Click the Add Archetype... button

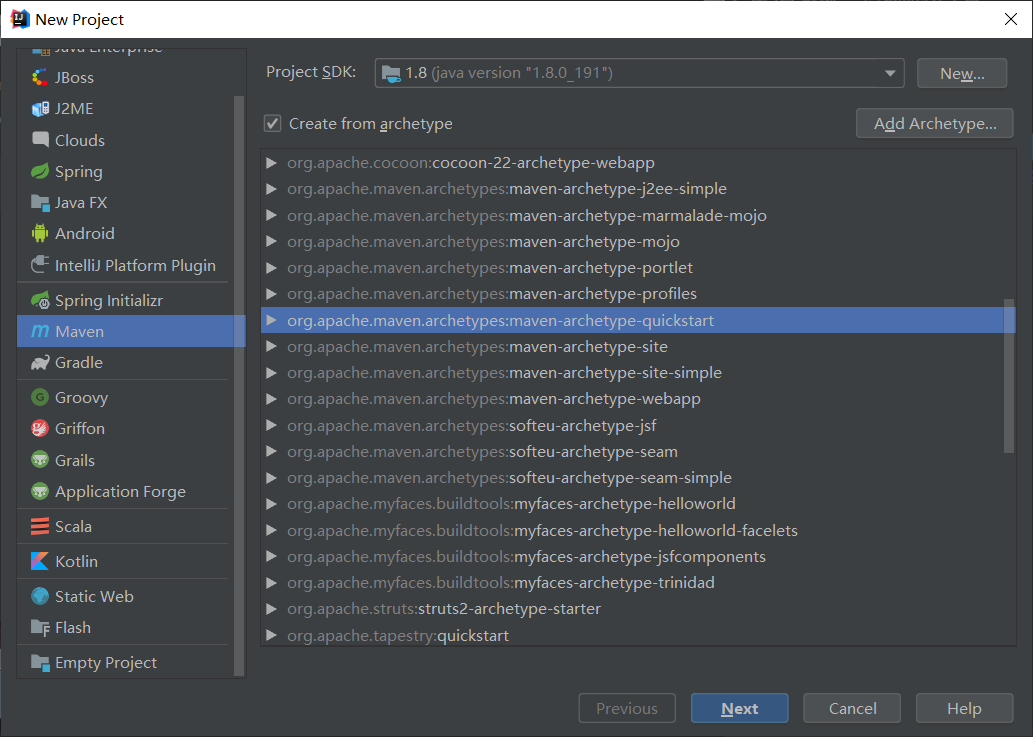click(934, 123)
